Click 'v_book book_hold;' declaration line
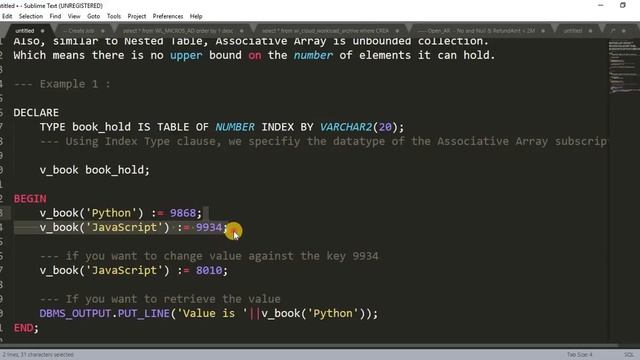This screenshot has height=360, width=640. [x=95, y=170]
